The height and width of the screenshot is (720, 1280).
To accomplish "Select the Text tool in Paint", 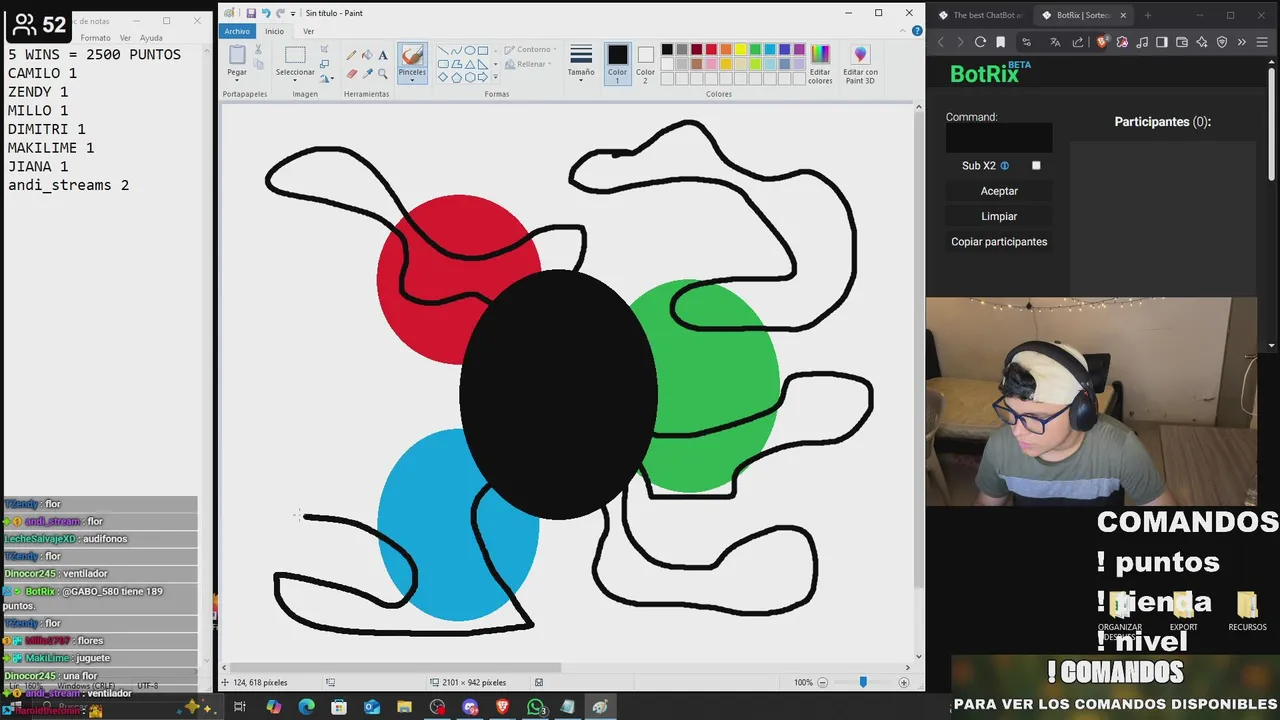I will (x=383, y=55).
